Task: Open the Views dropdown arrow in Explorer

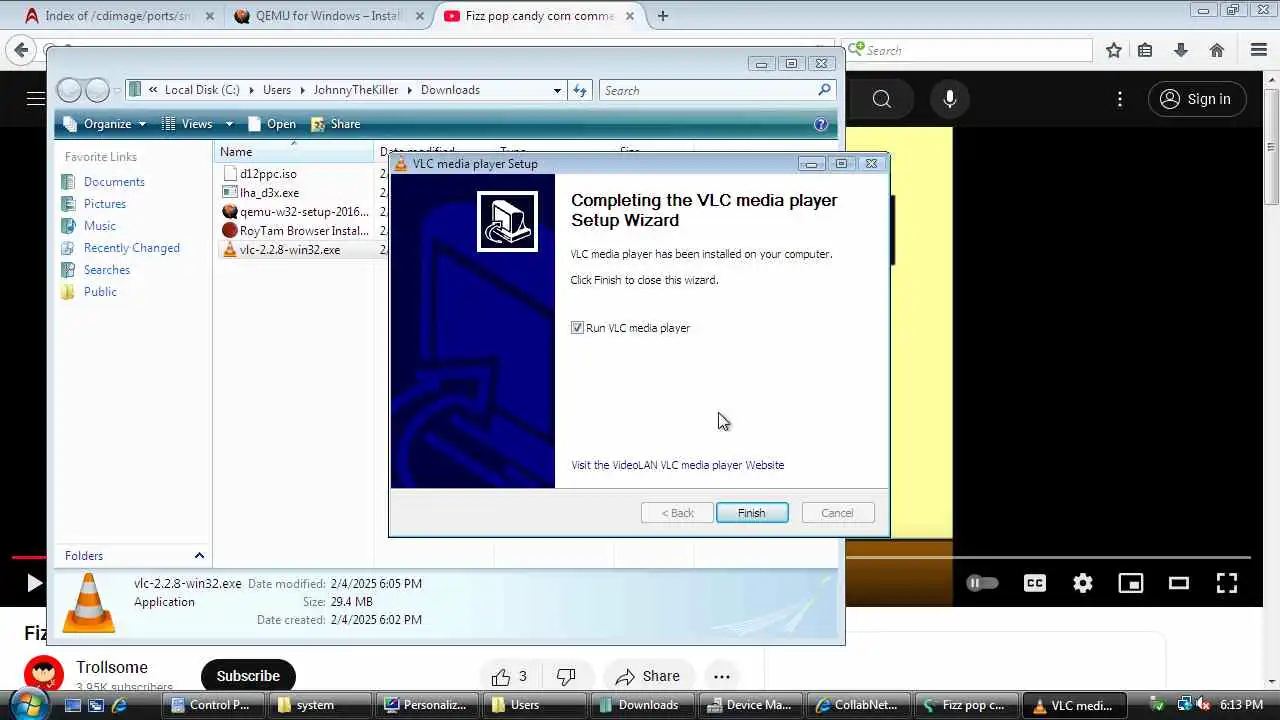Action: 229,124
